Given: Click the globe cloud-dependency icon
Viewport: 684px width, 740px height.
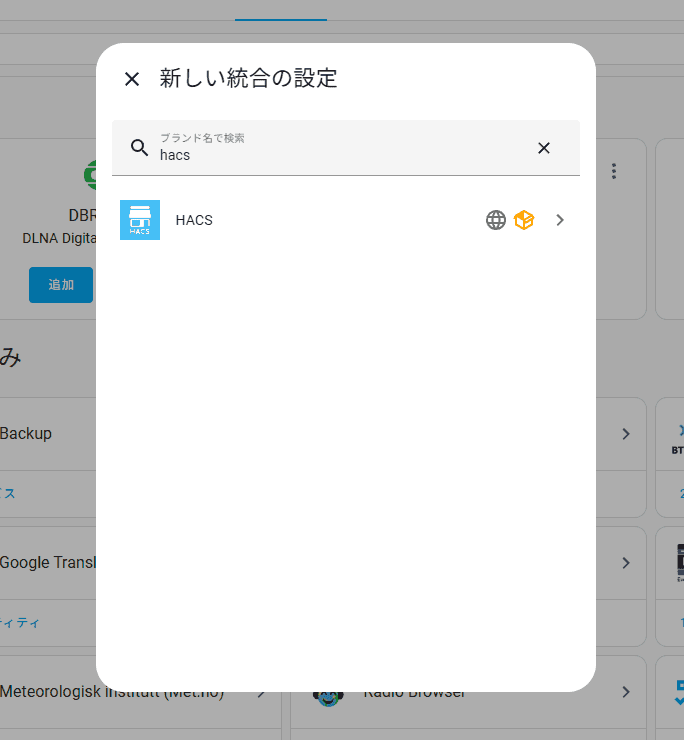Looking at the screenshot, I should [496, 220].
